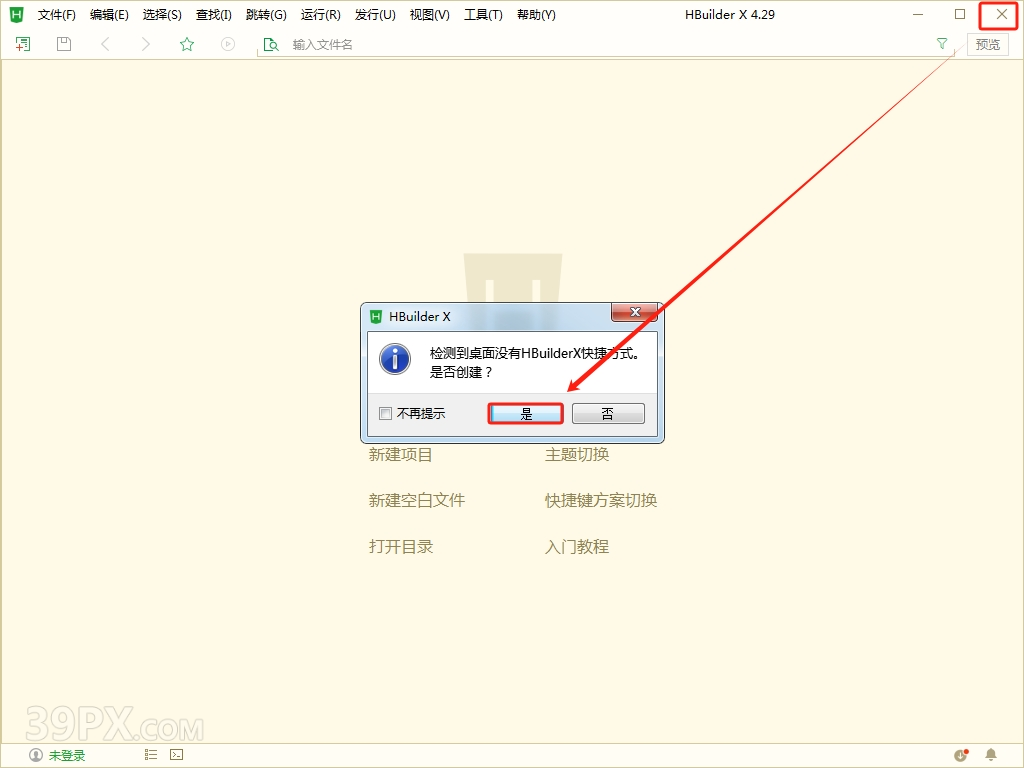Click the notification bell icon
The height and width of the screenshot is (768, 1024).
point(991,755)
